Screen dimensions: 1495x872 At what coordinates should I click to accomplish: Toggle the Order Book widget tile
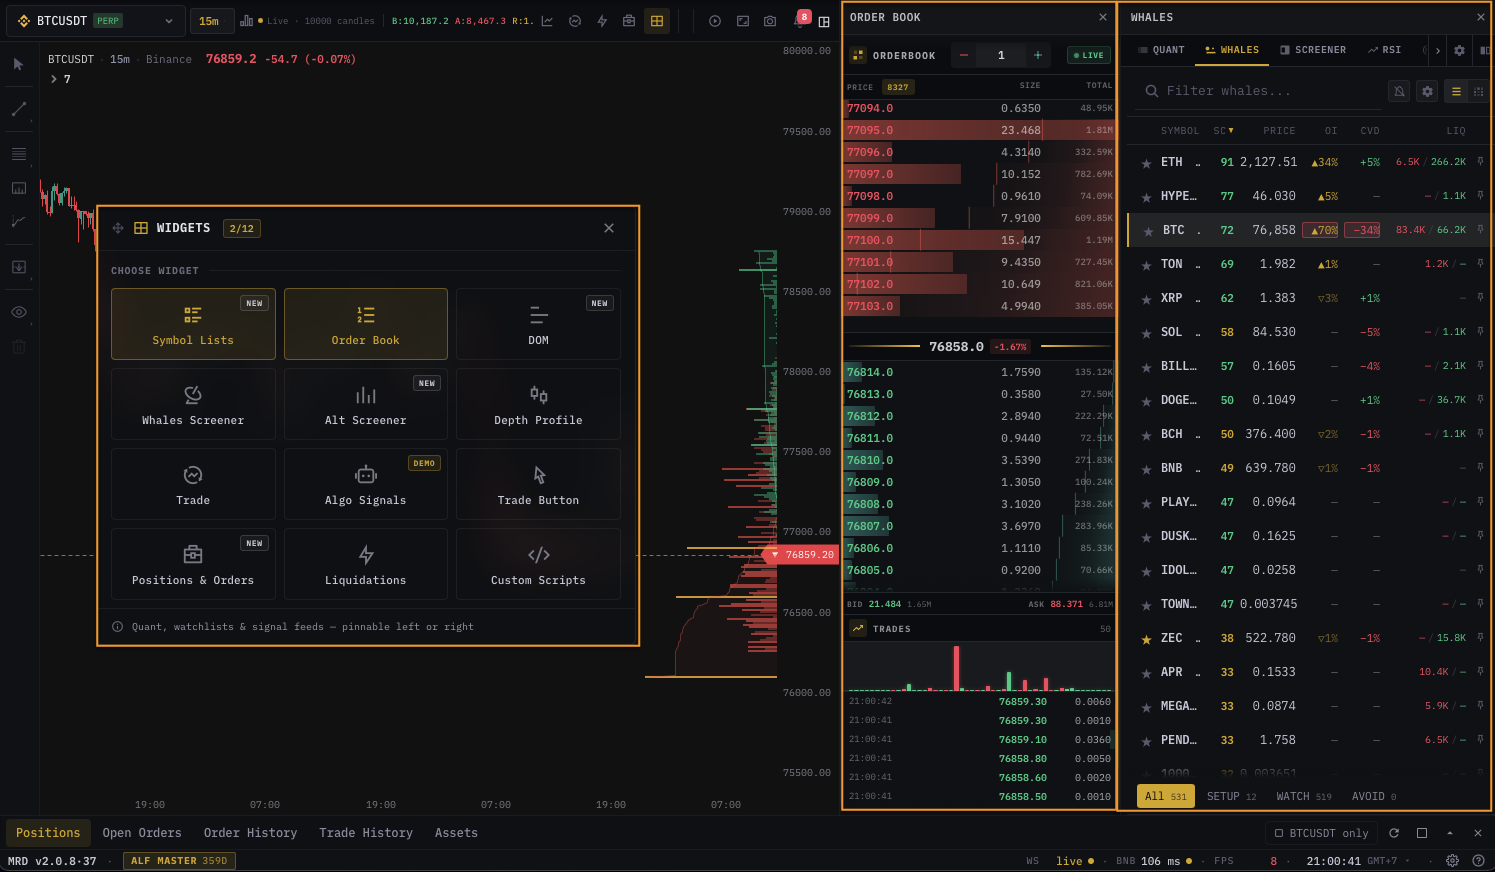[x=366, y=324]
